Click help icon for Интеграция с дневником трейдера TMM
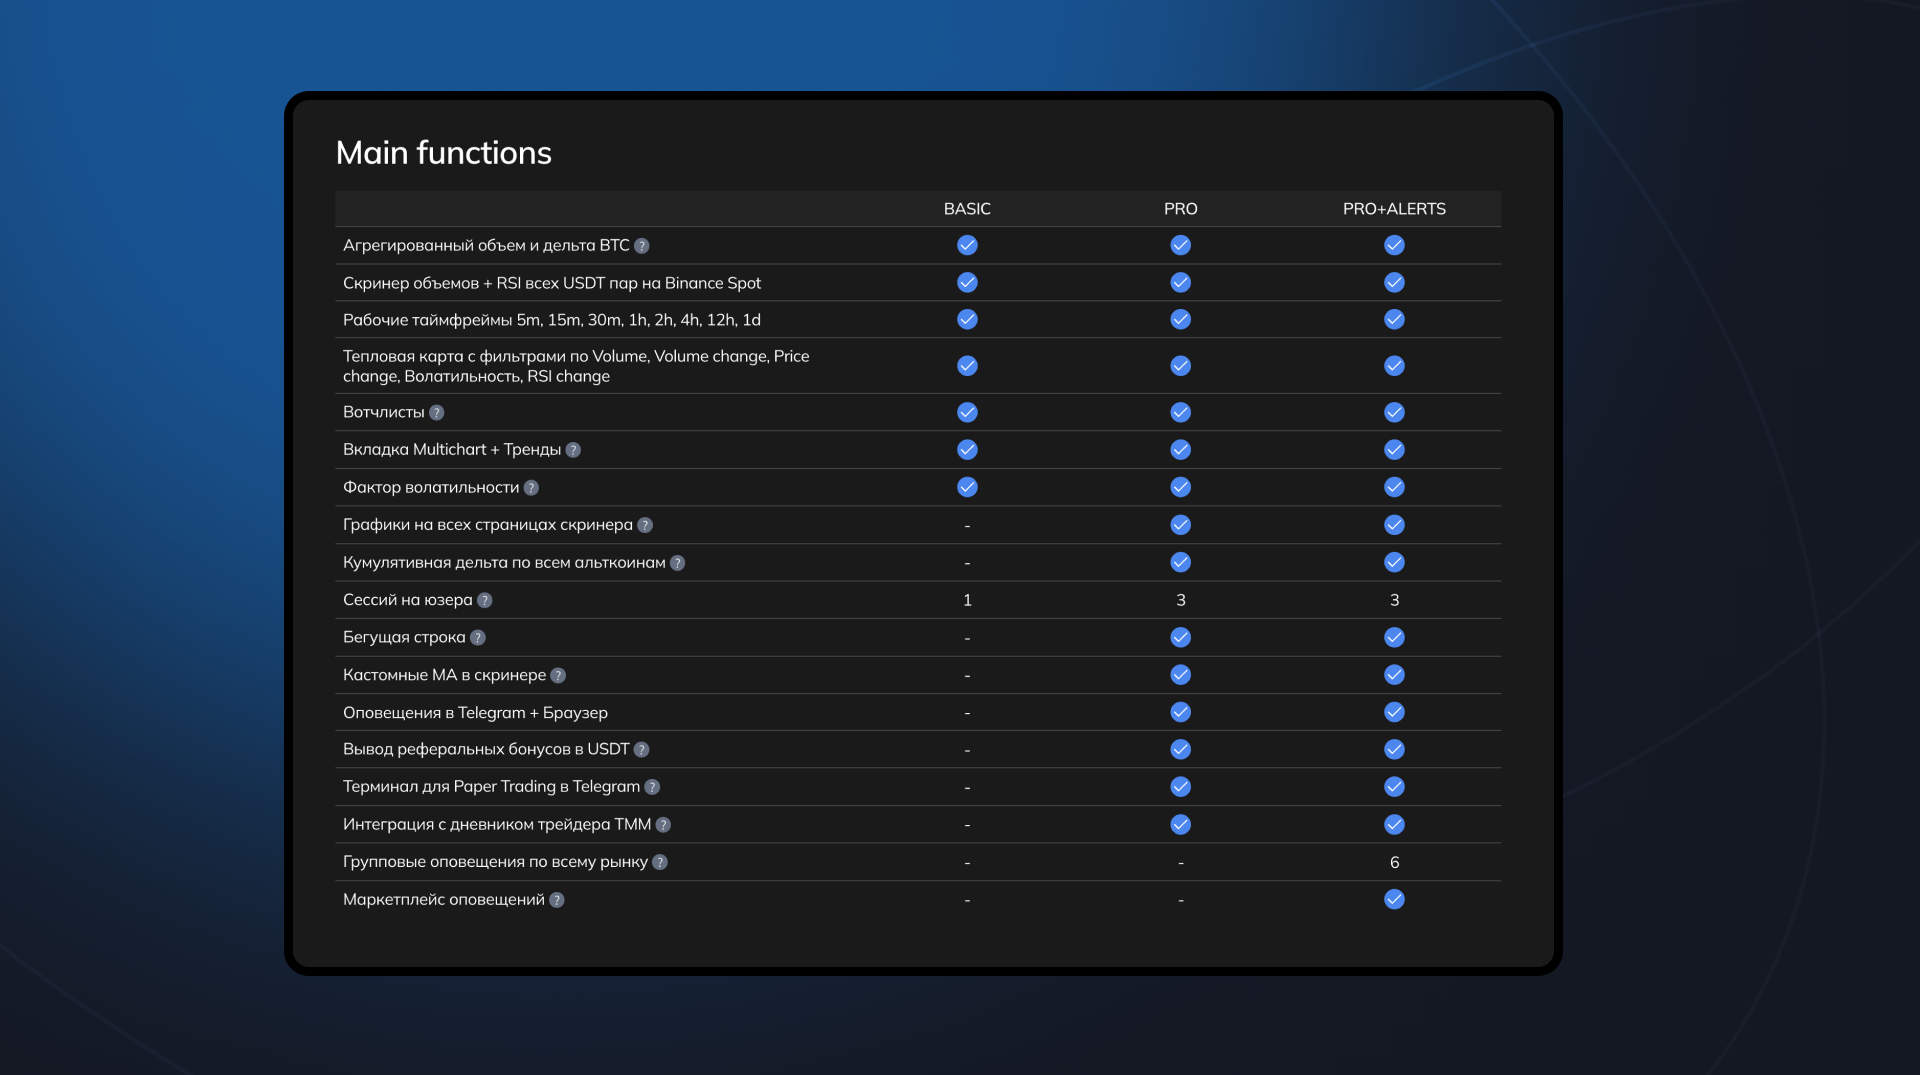This screenshot has width=1920, height=1075. [663, 825]
